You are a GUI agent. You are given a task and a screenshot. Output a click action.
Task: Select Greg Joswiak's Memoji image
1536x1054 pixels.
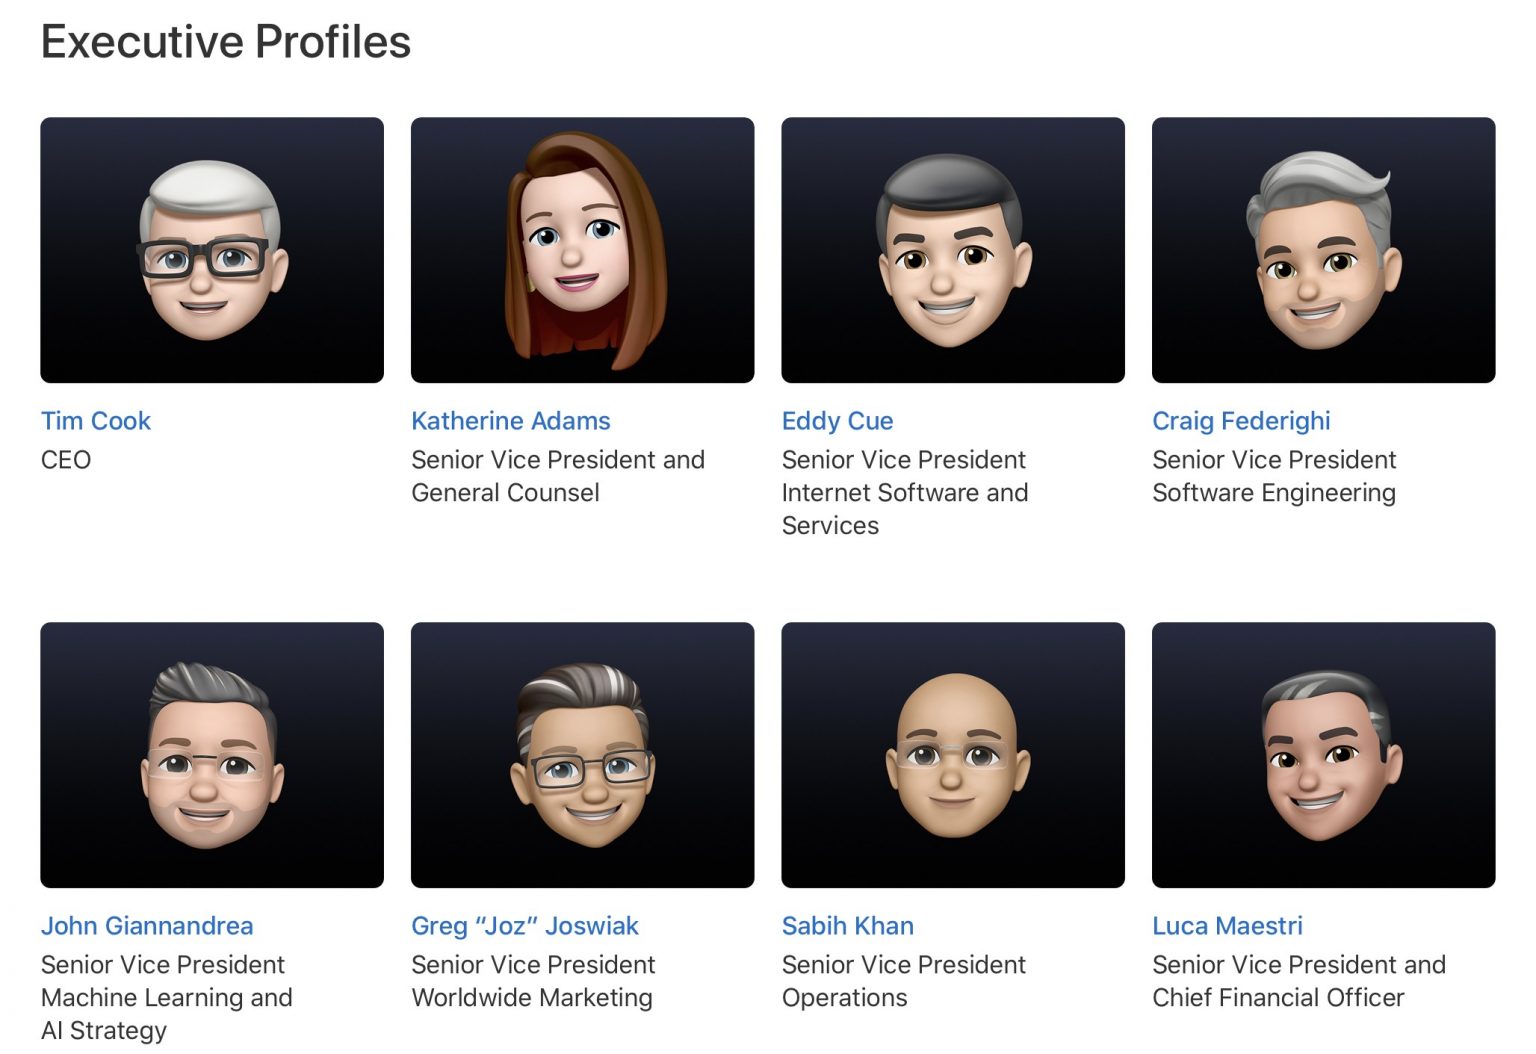click(582, 755)
